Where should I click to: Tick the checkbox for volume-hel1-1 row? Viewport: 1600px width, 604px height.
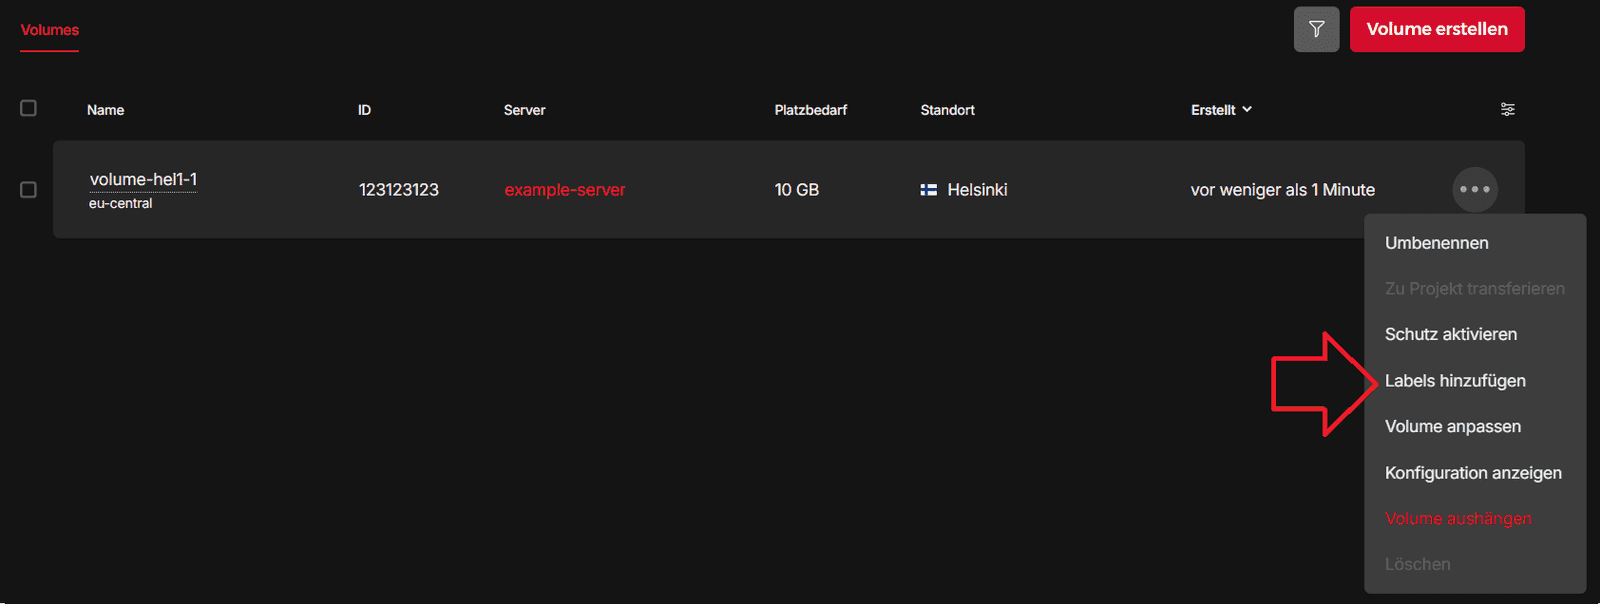[x=29, y=190]
